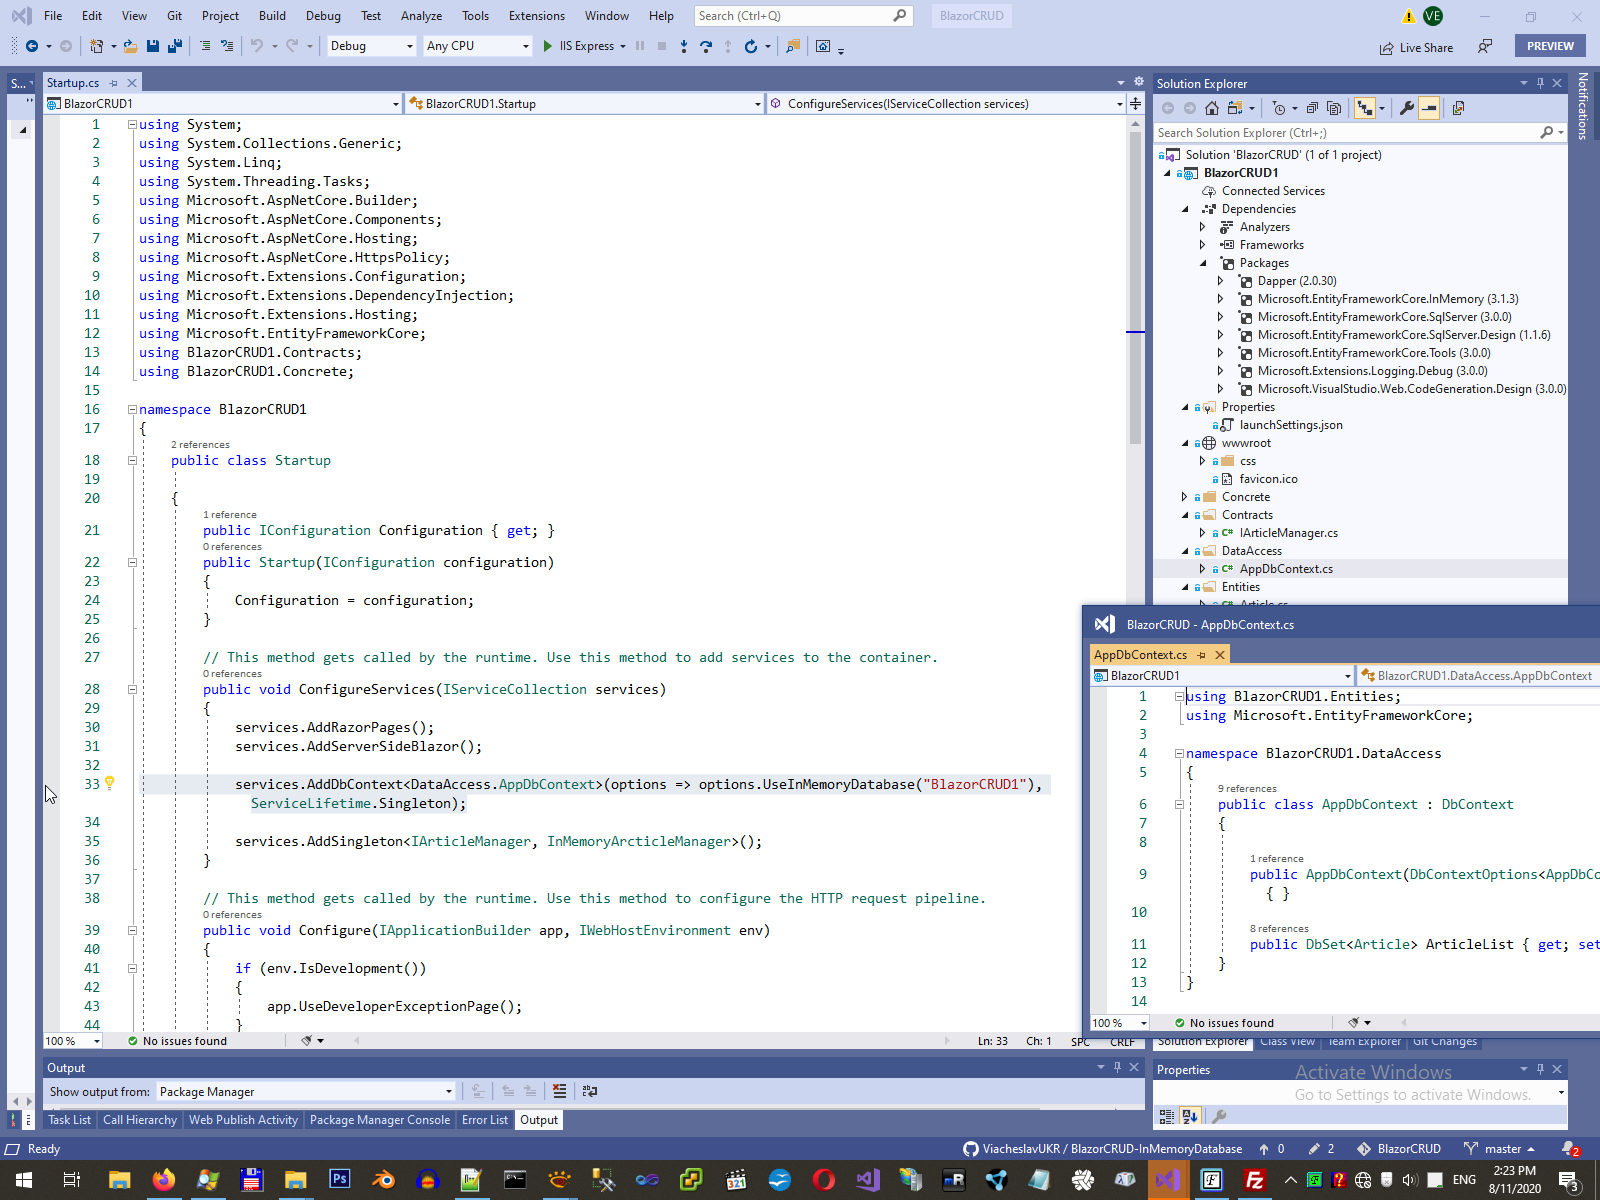
Task: Click the Save All toolbar icon
Action: (175, 46)
